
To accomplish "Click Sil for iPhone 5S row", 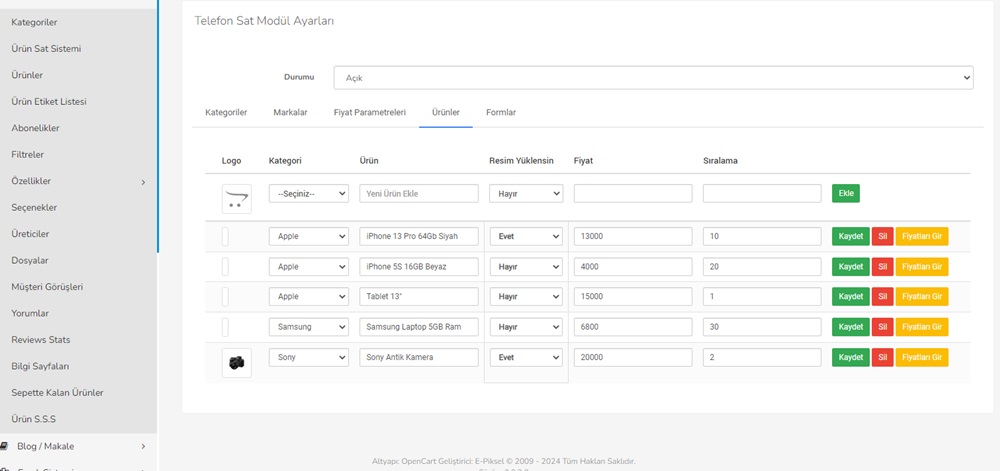I will pos(883,266).
